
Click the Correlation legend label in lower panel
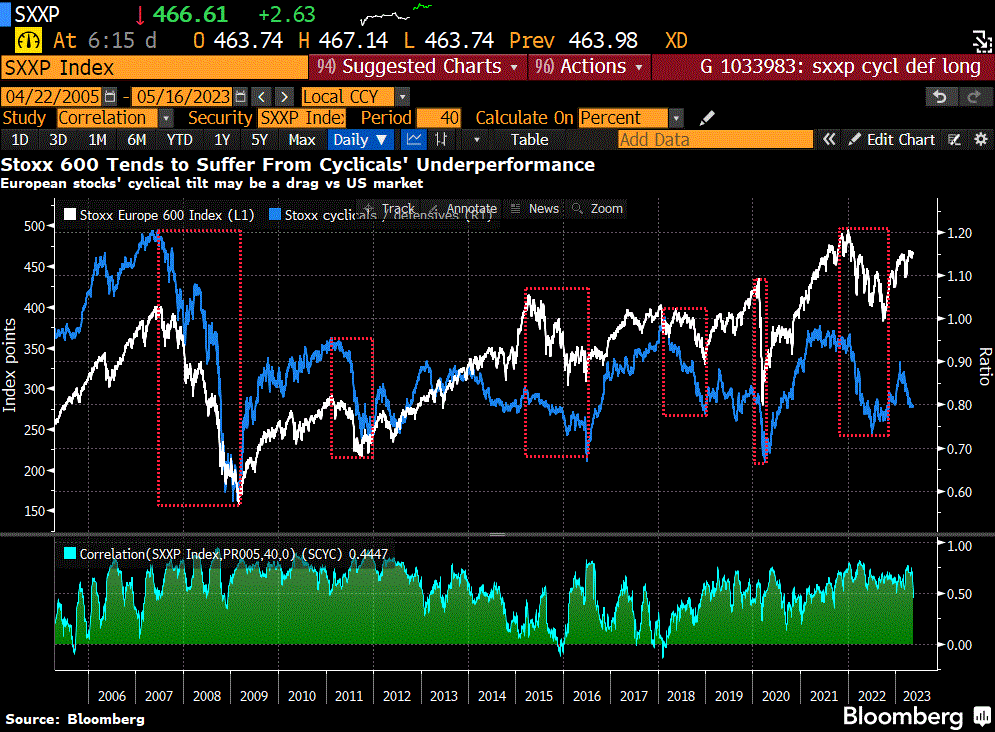pos(234,554)
